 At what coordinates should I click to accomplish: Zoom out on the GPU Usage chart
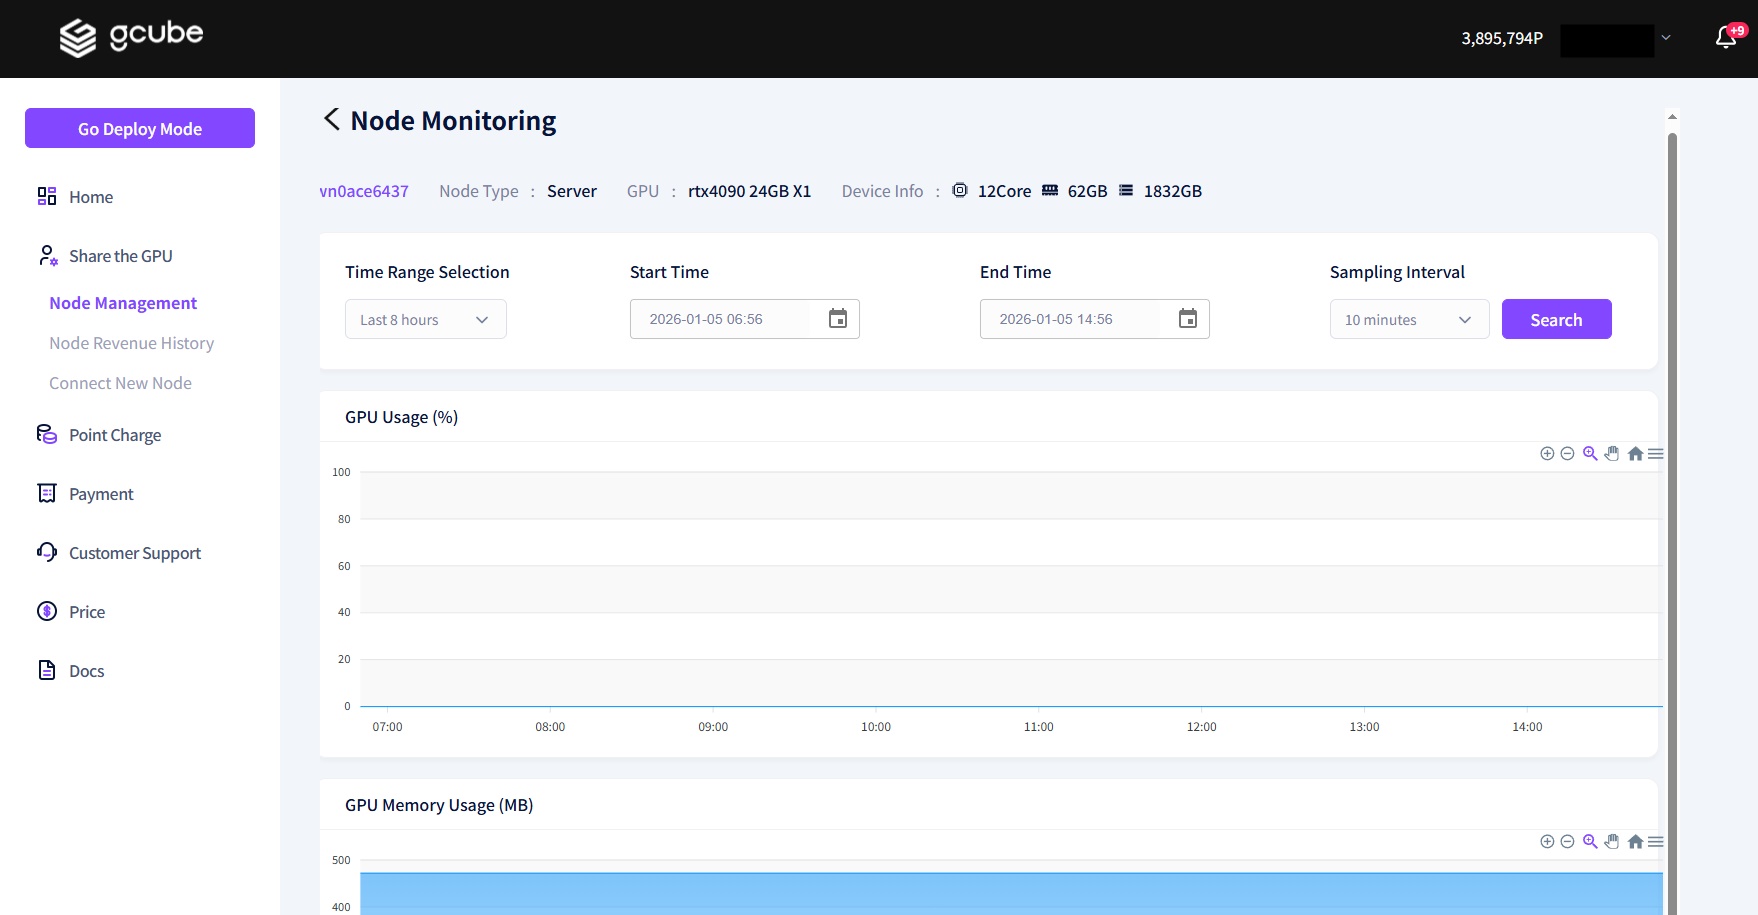(1567, 454)
